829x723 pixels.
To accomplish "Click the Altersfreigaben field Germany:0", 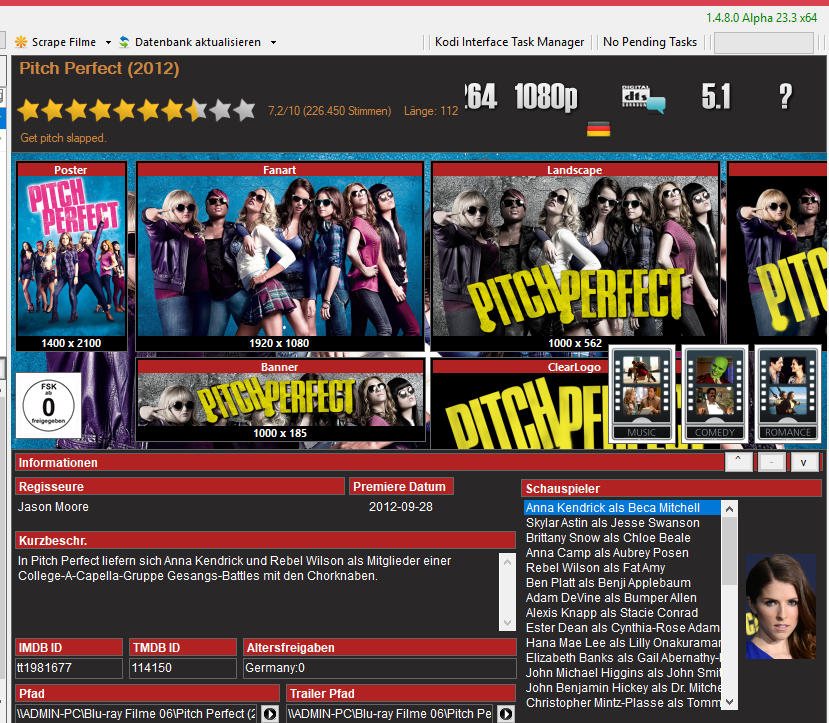I will pos(380,668).
